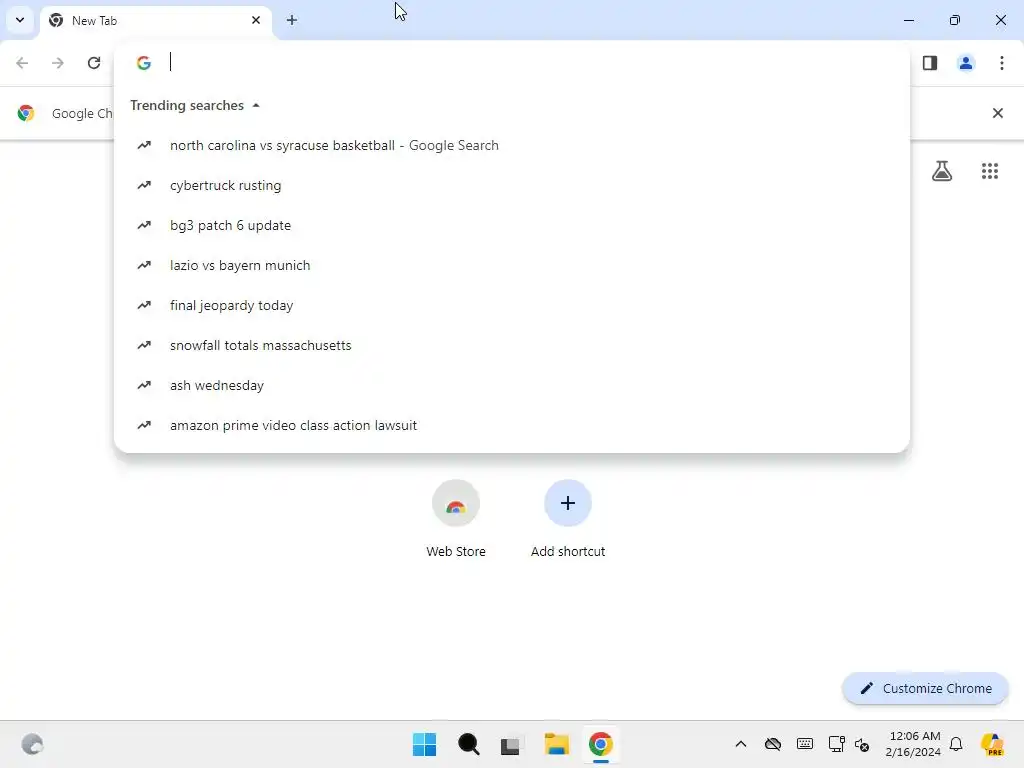Screen dimensions: 1024x768
Task: Click the muted volume tray icon
Action: coord(862,744)
